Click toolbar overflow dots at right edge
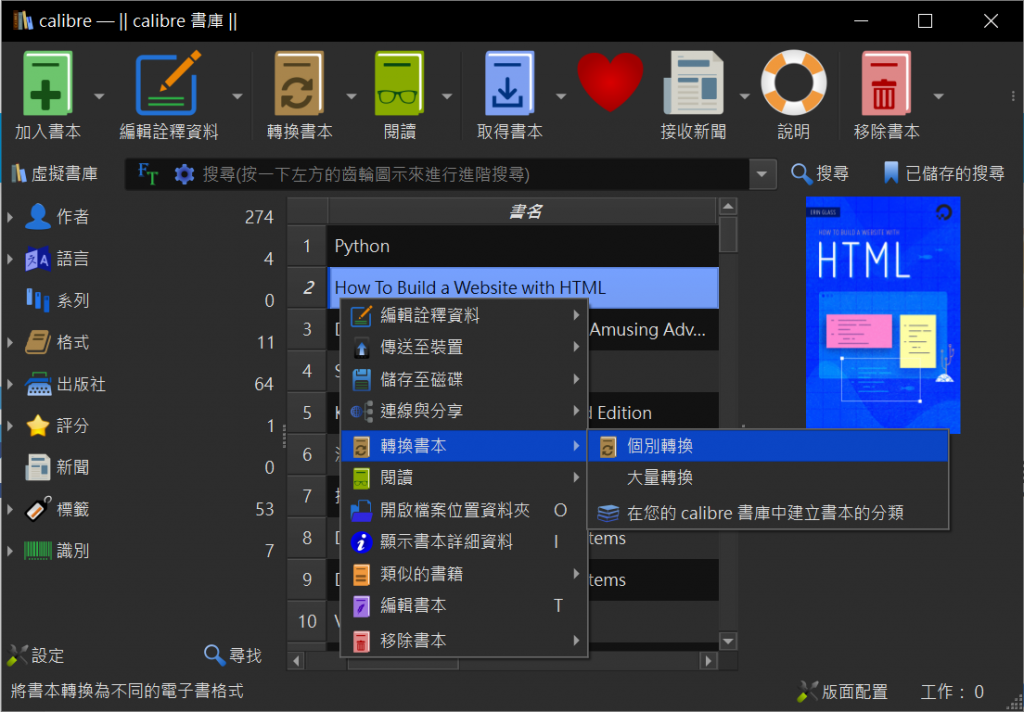 1014,97
